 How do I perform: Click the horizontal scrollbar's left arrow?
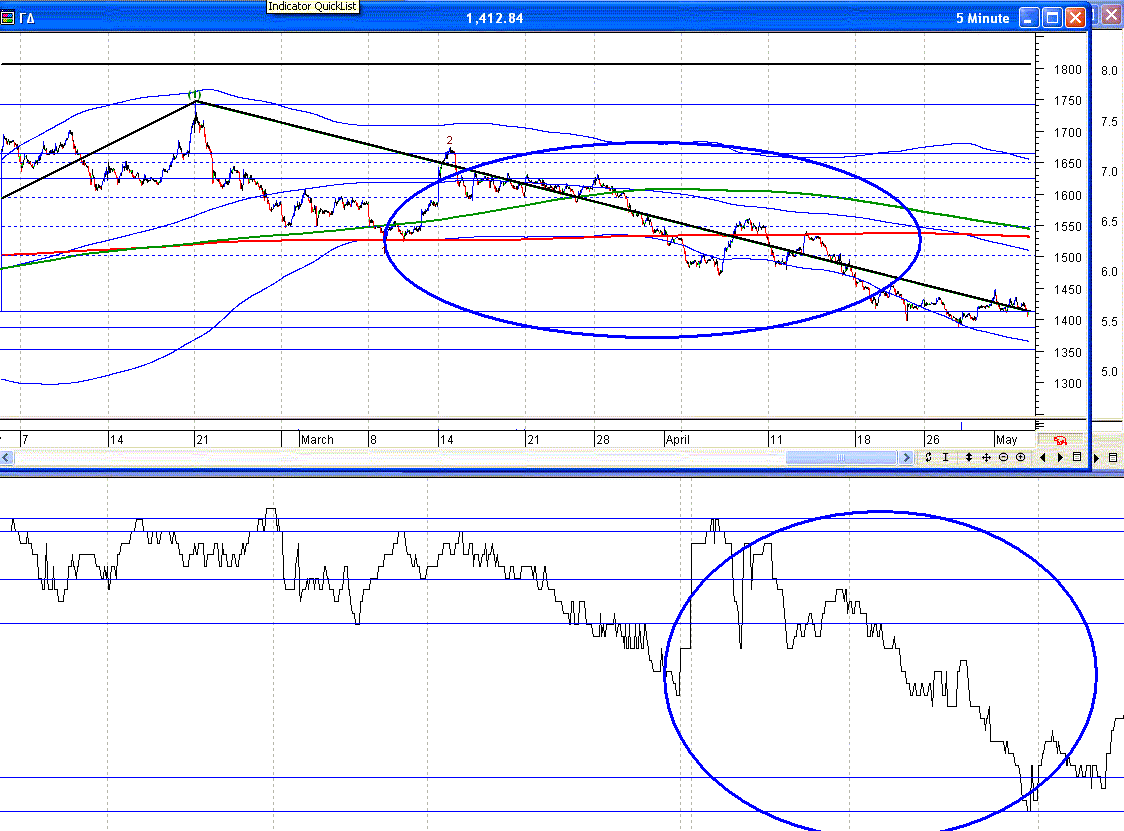[x=6, y=457]
